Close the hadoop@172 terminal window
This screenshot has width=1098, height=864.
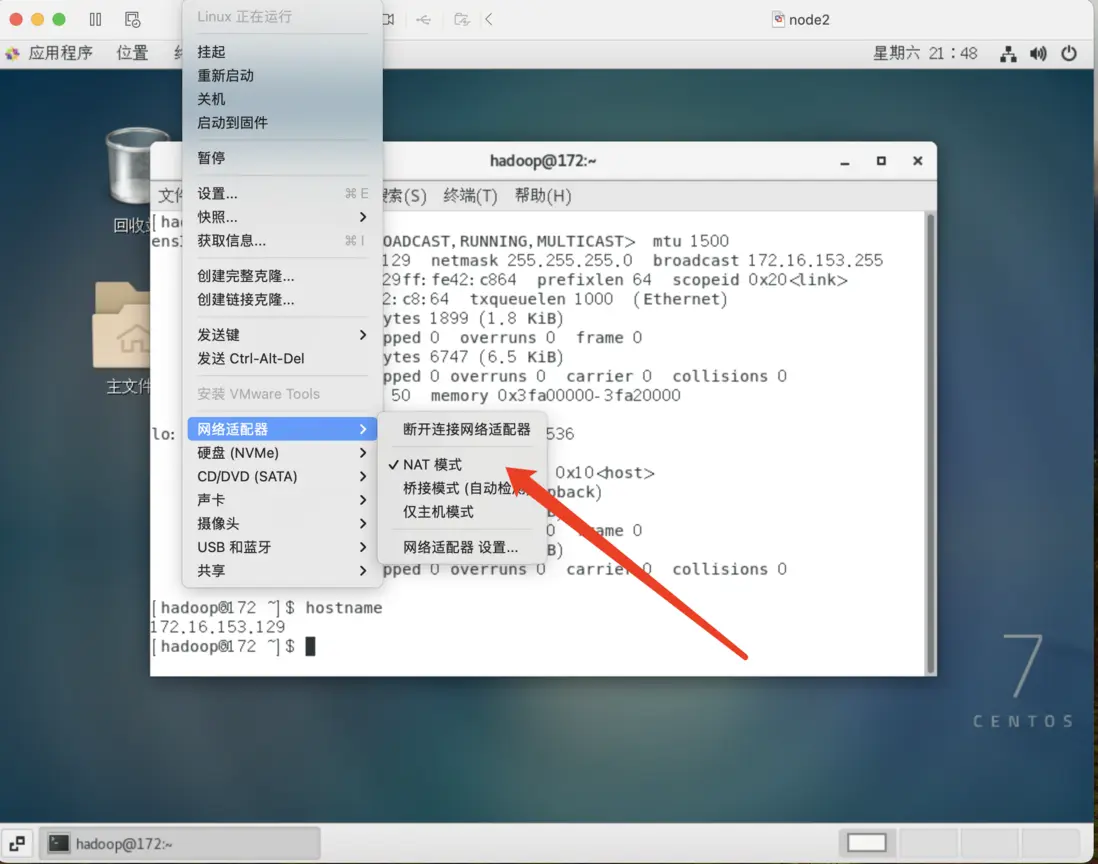click(x=917, y=161)
